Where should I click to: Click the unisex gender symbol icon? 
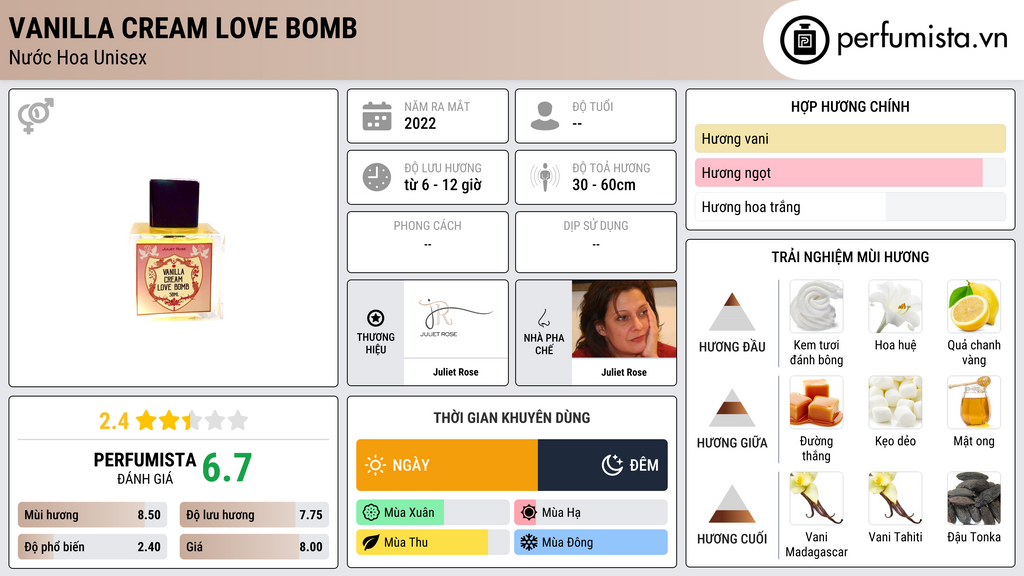click(x=36, y=116)
